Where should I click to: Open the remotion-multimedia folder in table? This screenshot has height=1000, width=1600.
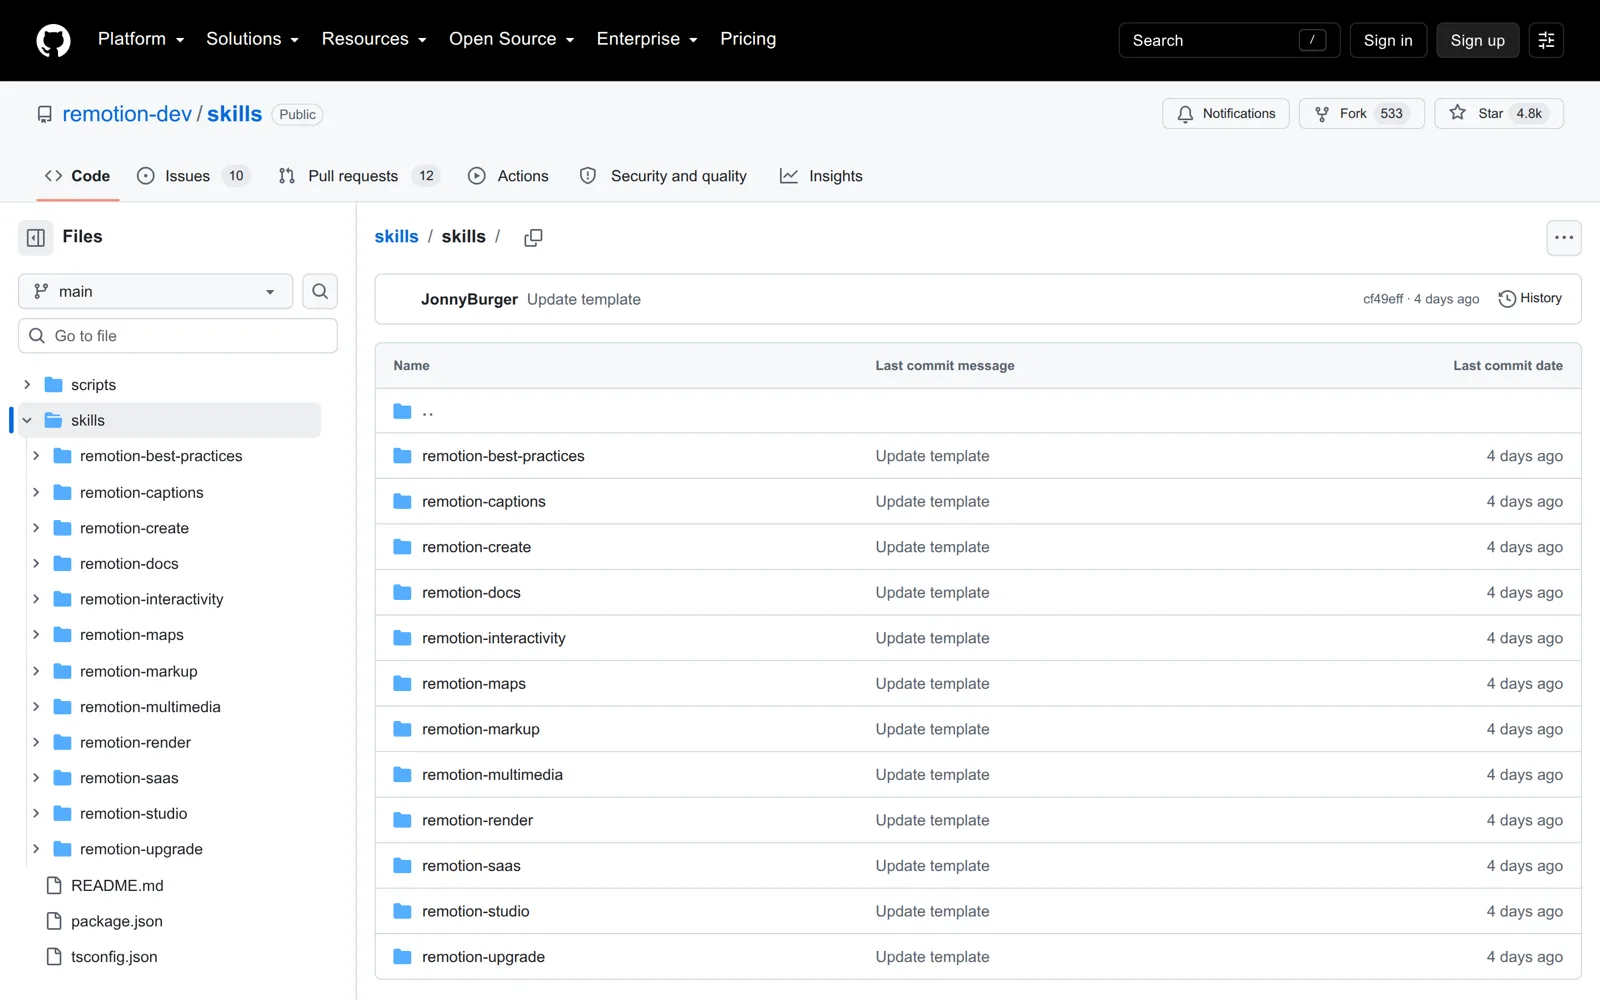492,775
